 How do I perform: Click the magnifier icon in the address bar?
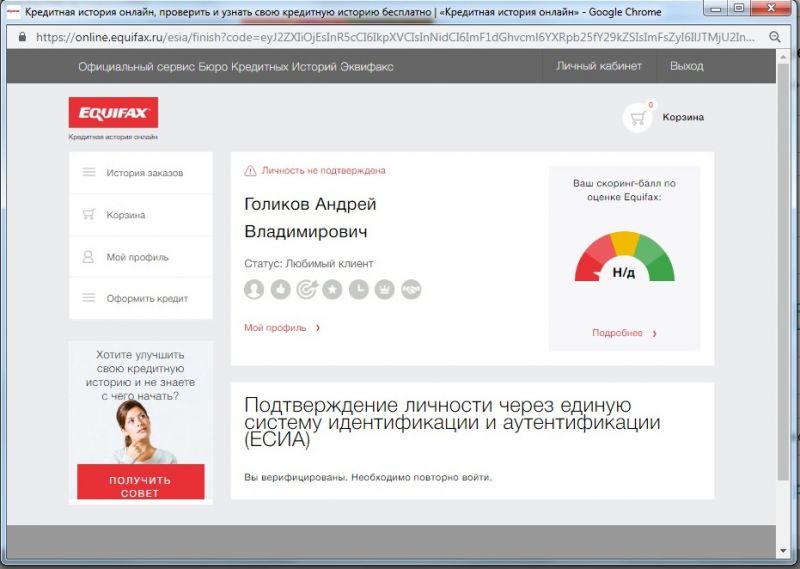pos(774,37)
